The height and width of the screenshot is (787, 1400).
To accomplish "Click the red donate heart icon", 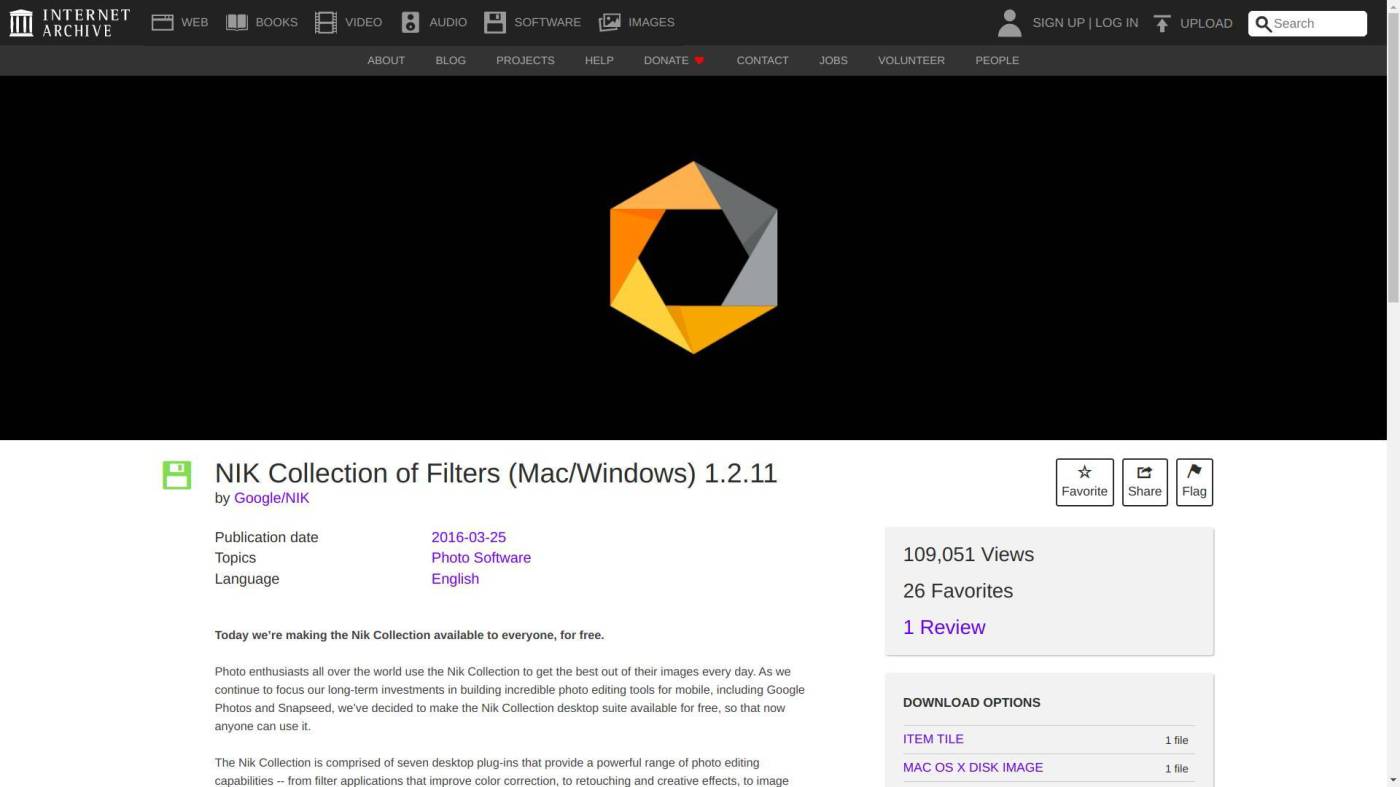I will pyautogui.click(x=699, y=60).
